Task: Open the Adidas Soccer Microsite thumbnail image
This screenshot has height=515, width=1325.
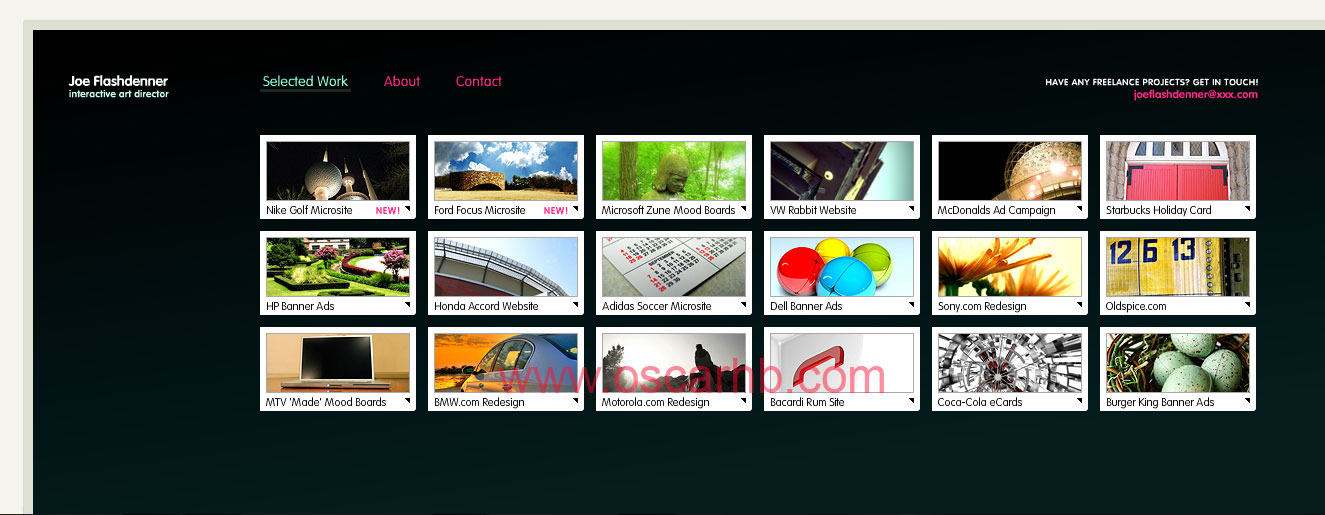Action: 674,267
